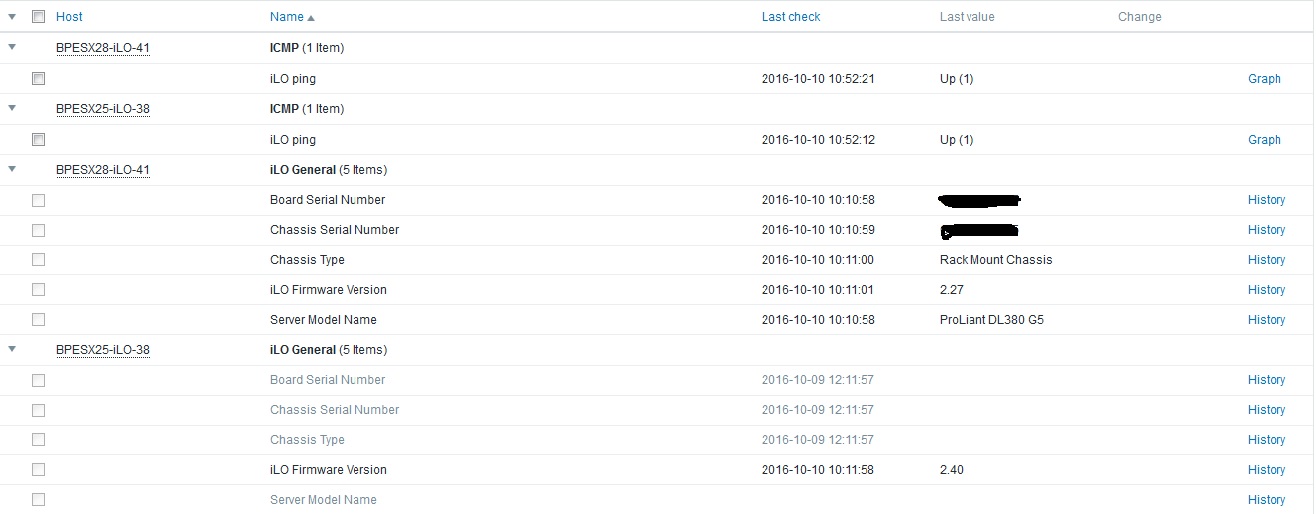View History for RackMount Chassis type
This screenshot has height=514, width=1316.
click(x=1266, y=260)
